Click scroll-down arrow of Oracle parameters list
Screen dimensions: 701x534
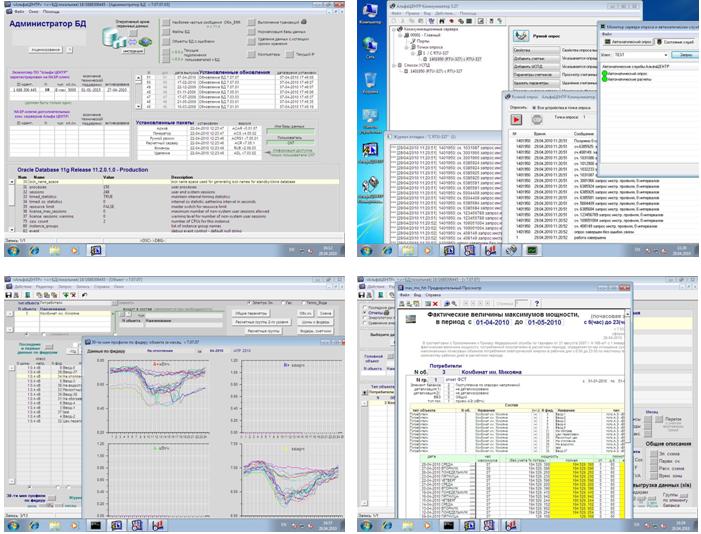(12, 229)
